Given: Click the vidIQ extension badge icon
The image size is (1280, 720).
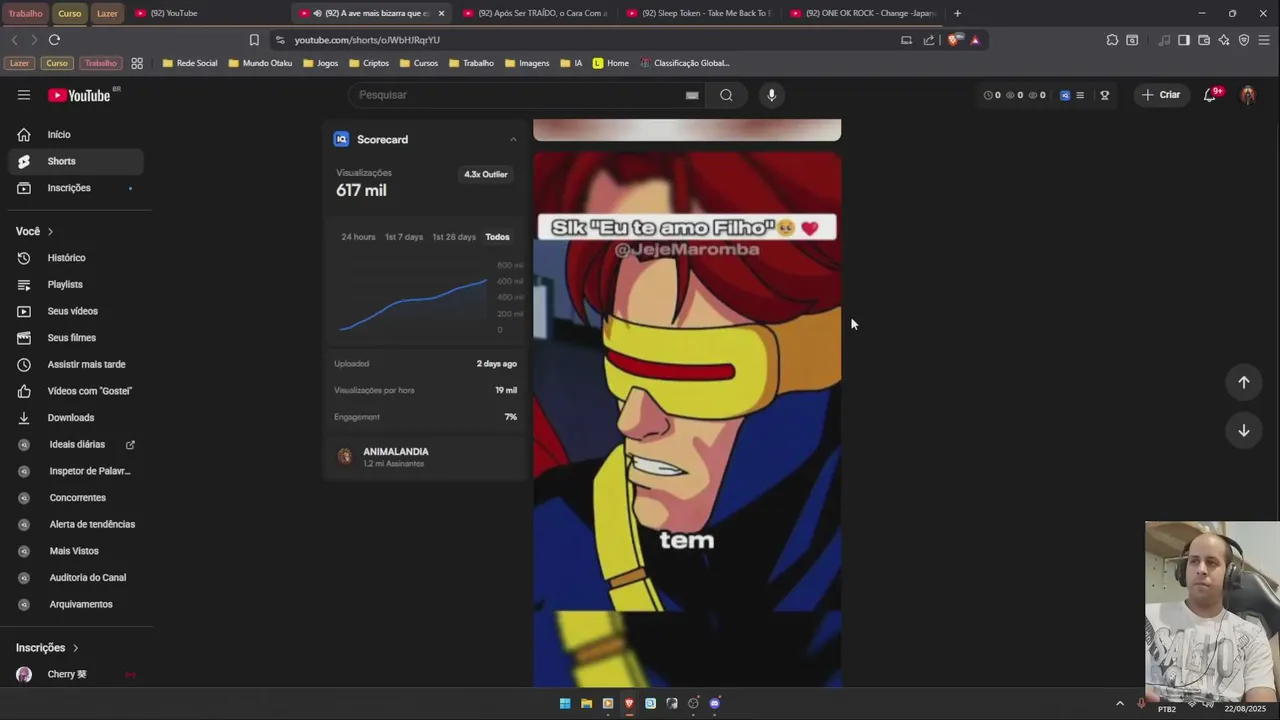Looking at the screenshot, I should tap(1065, 95).
